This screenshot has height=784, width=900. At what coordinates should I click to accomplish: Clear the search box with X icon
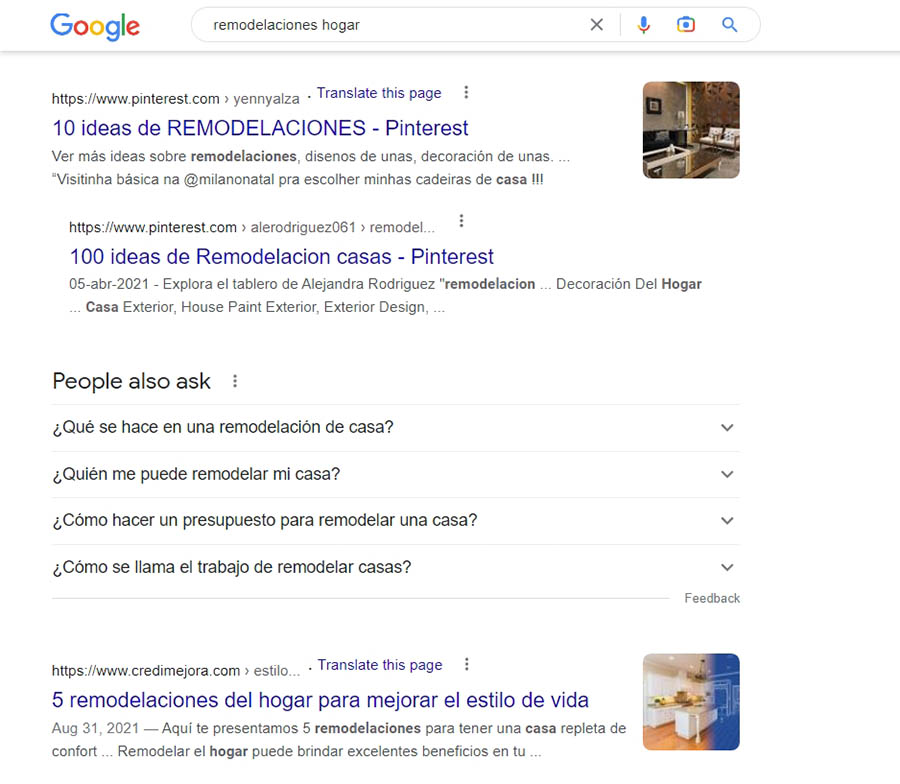point(597,25)
